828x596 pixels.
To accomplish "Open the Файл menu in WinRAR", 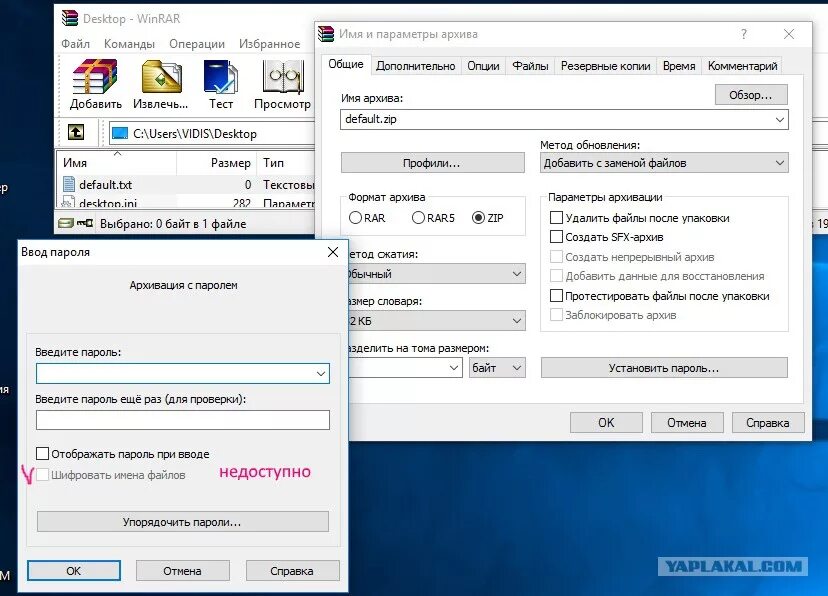I will pyautogui.click(x=76, y=44).
